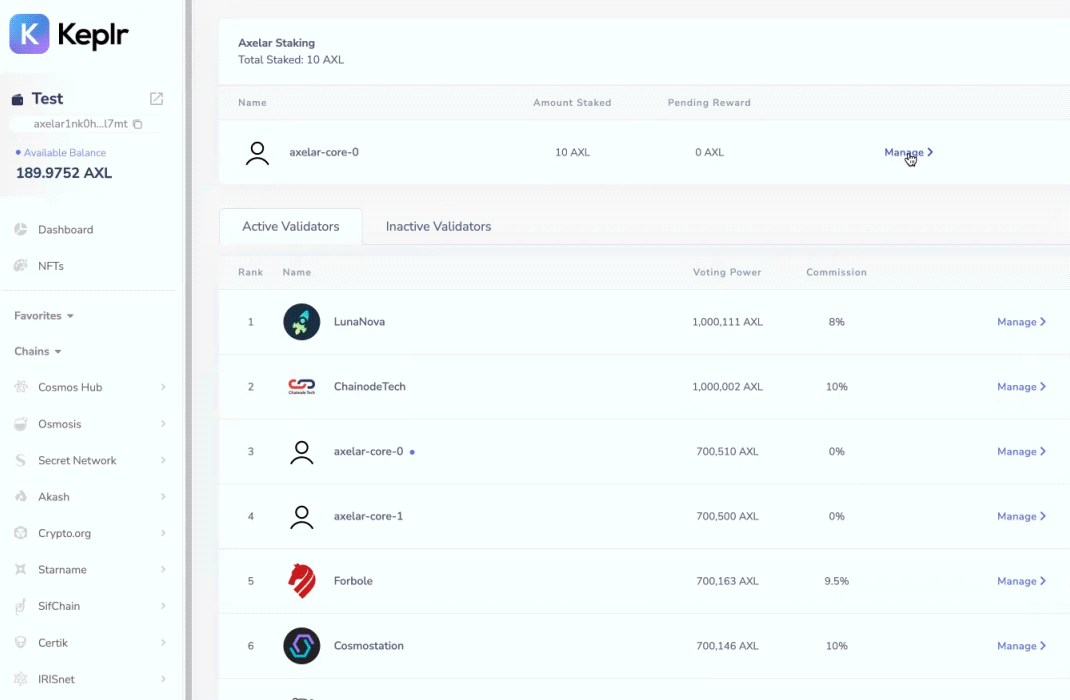The width and height of the screenshot is (1070, 700).
Task: Expand the Starname chevron
Action: 163,570
